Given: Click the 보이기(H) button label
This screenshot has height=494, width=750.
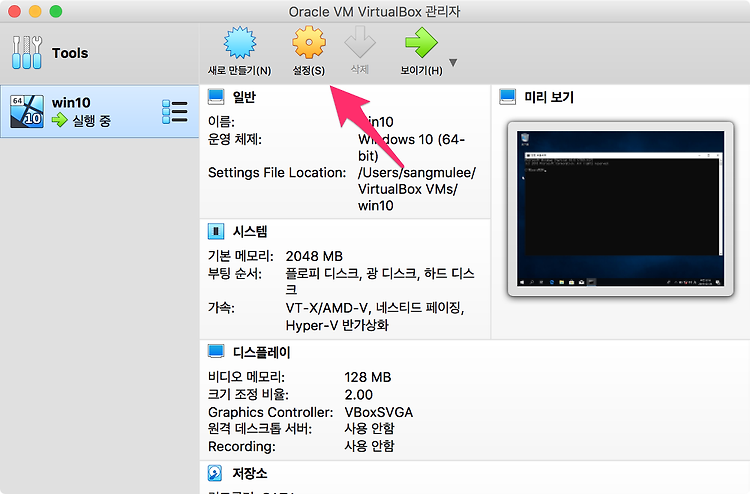Looking at the screenshot, I should (x=421, y=70).
